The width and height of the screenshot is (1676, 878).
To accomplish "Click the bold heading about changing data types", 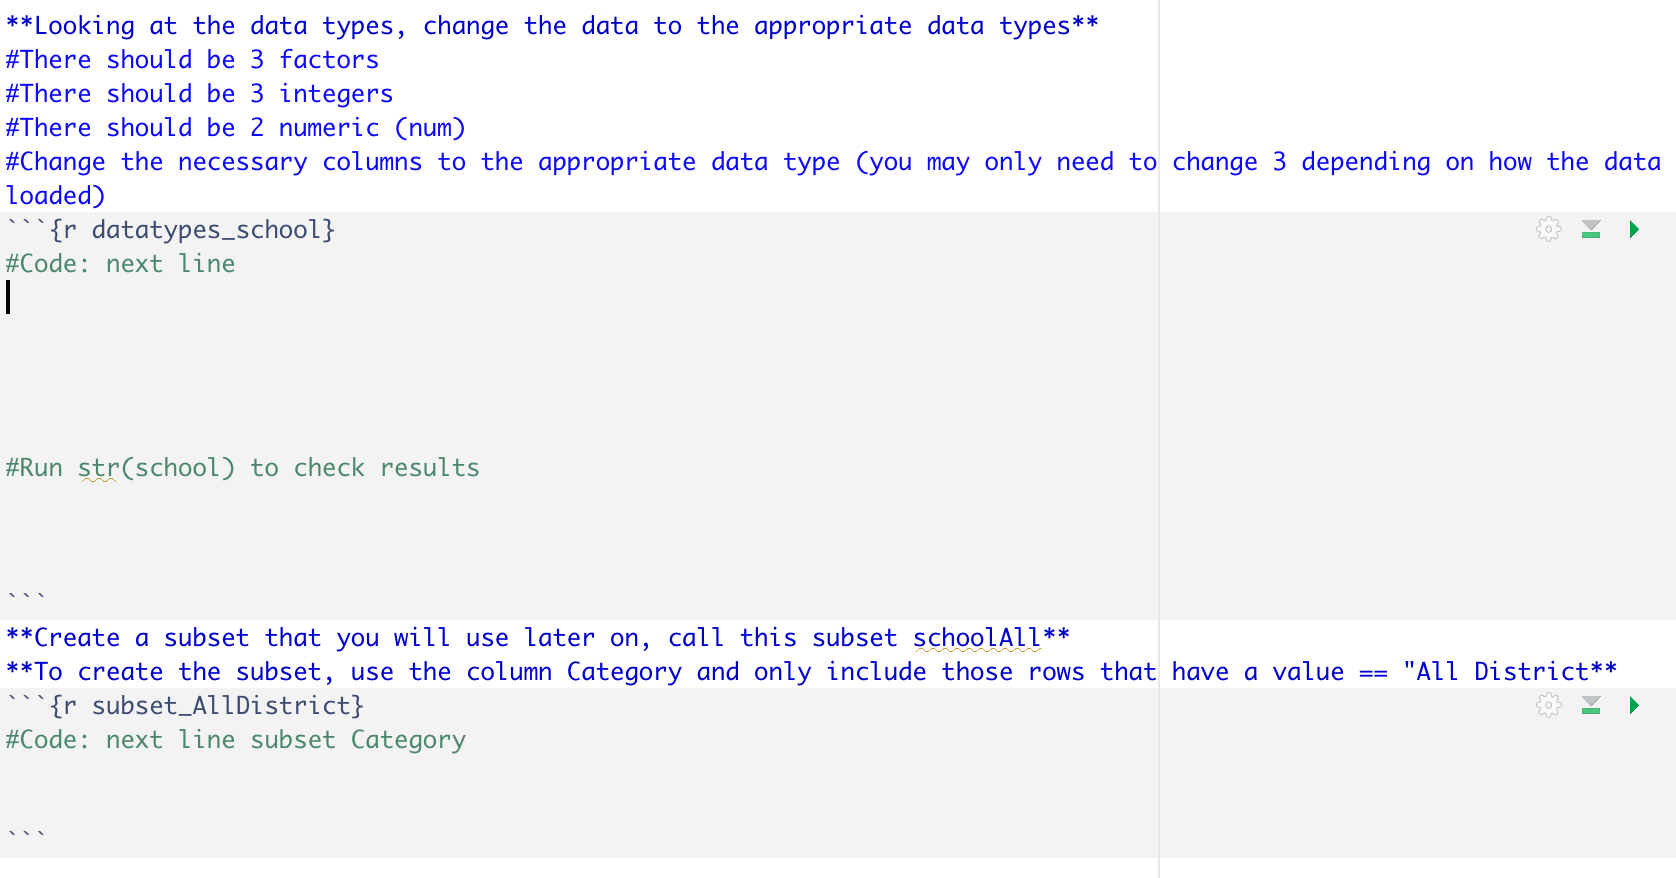I will click(550, 25).
